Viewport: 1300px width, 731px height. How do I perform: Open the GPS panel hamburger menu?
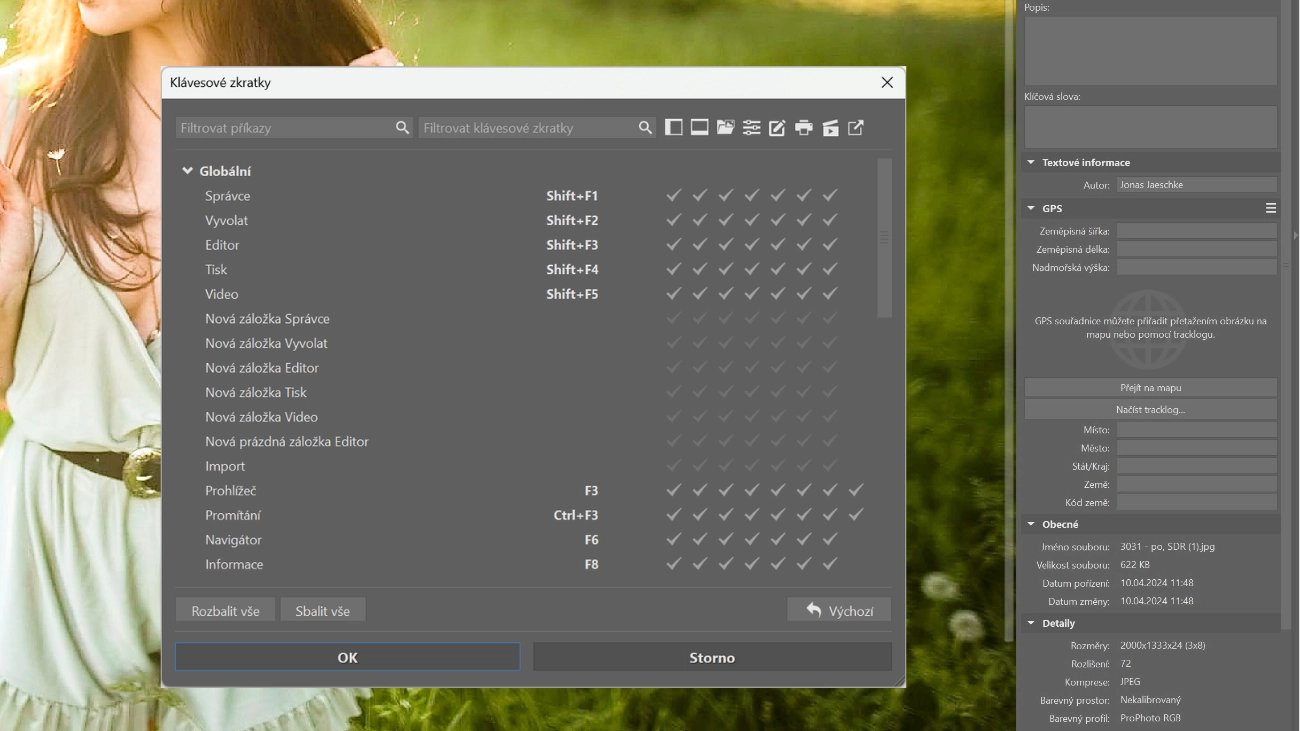coord(1271,208)
